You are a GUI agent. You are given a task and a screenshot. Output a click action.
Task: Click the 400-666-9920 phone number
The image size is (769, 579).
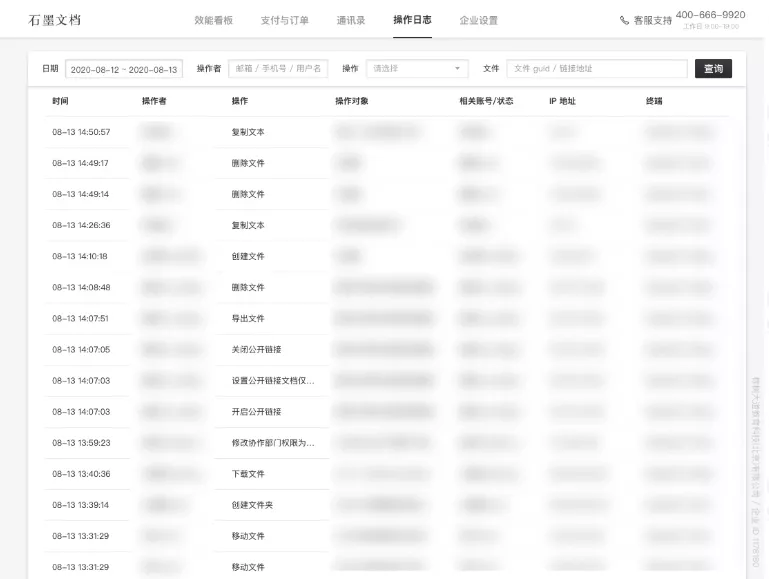[710, 15]
